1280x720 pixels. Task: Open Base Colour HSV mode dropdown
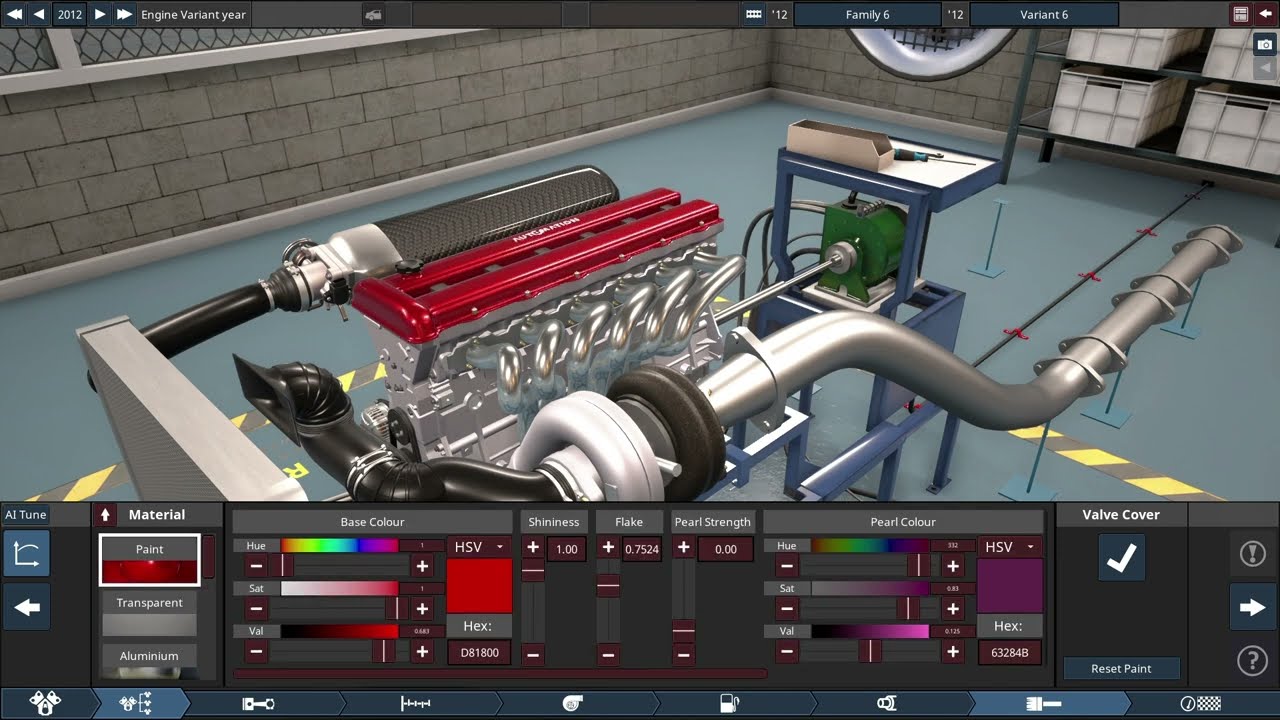(x=479, y=547)
